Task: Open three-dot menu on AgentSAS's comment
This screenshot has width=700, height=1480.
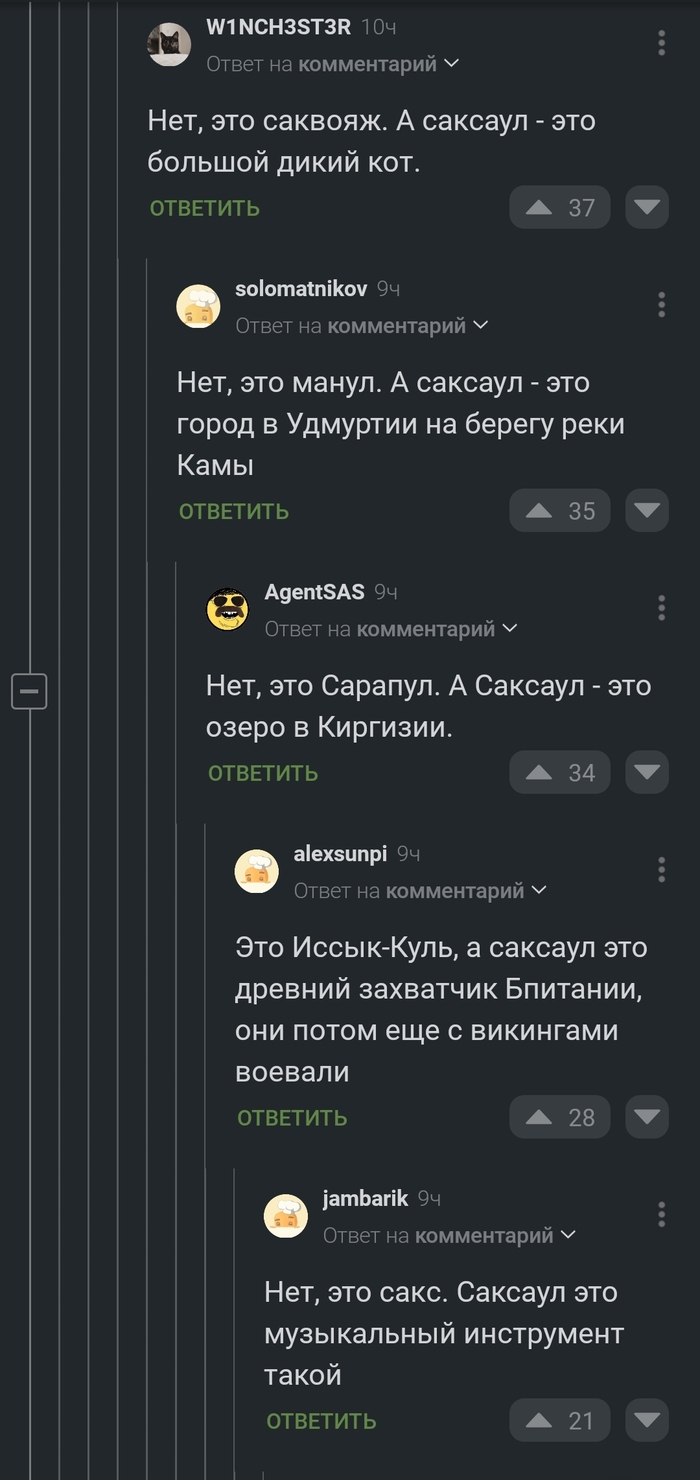Action: tap(661, 608)
